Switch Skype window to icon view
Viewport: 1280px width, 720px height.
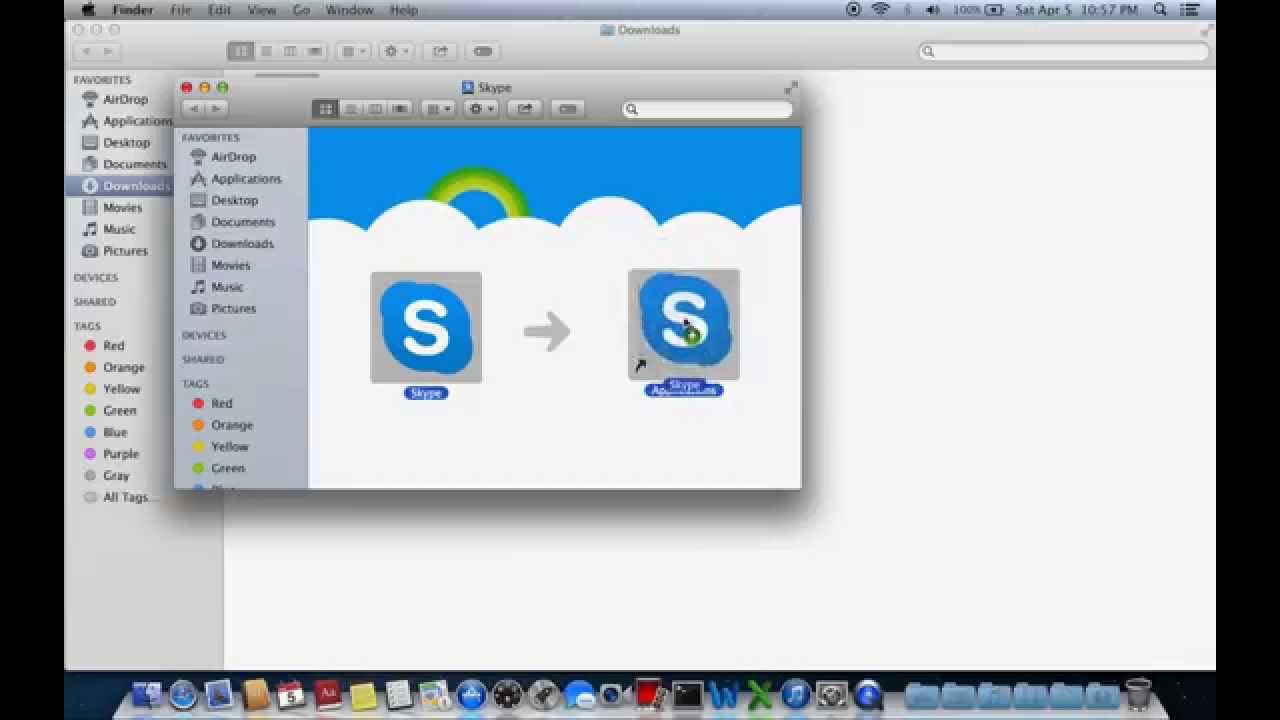[325, 109]
